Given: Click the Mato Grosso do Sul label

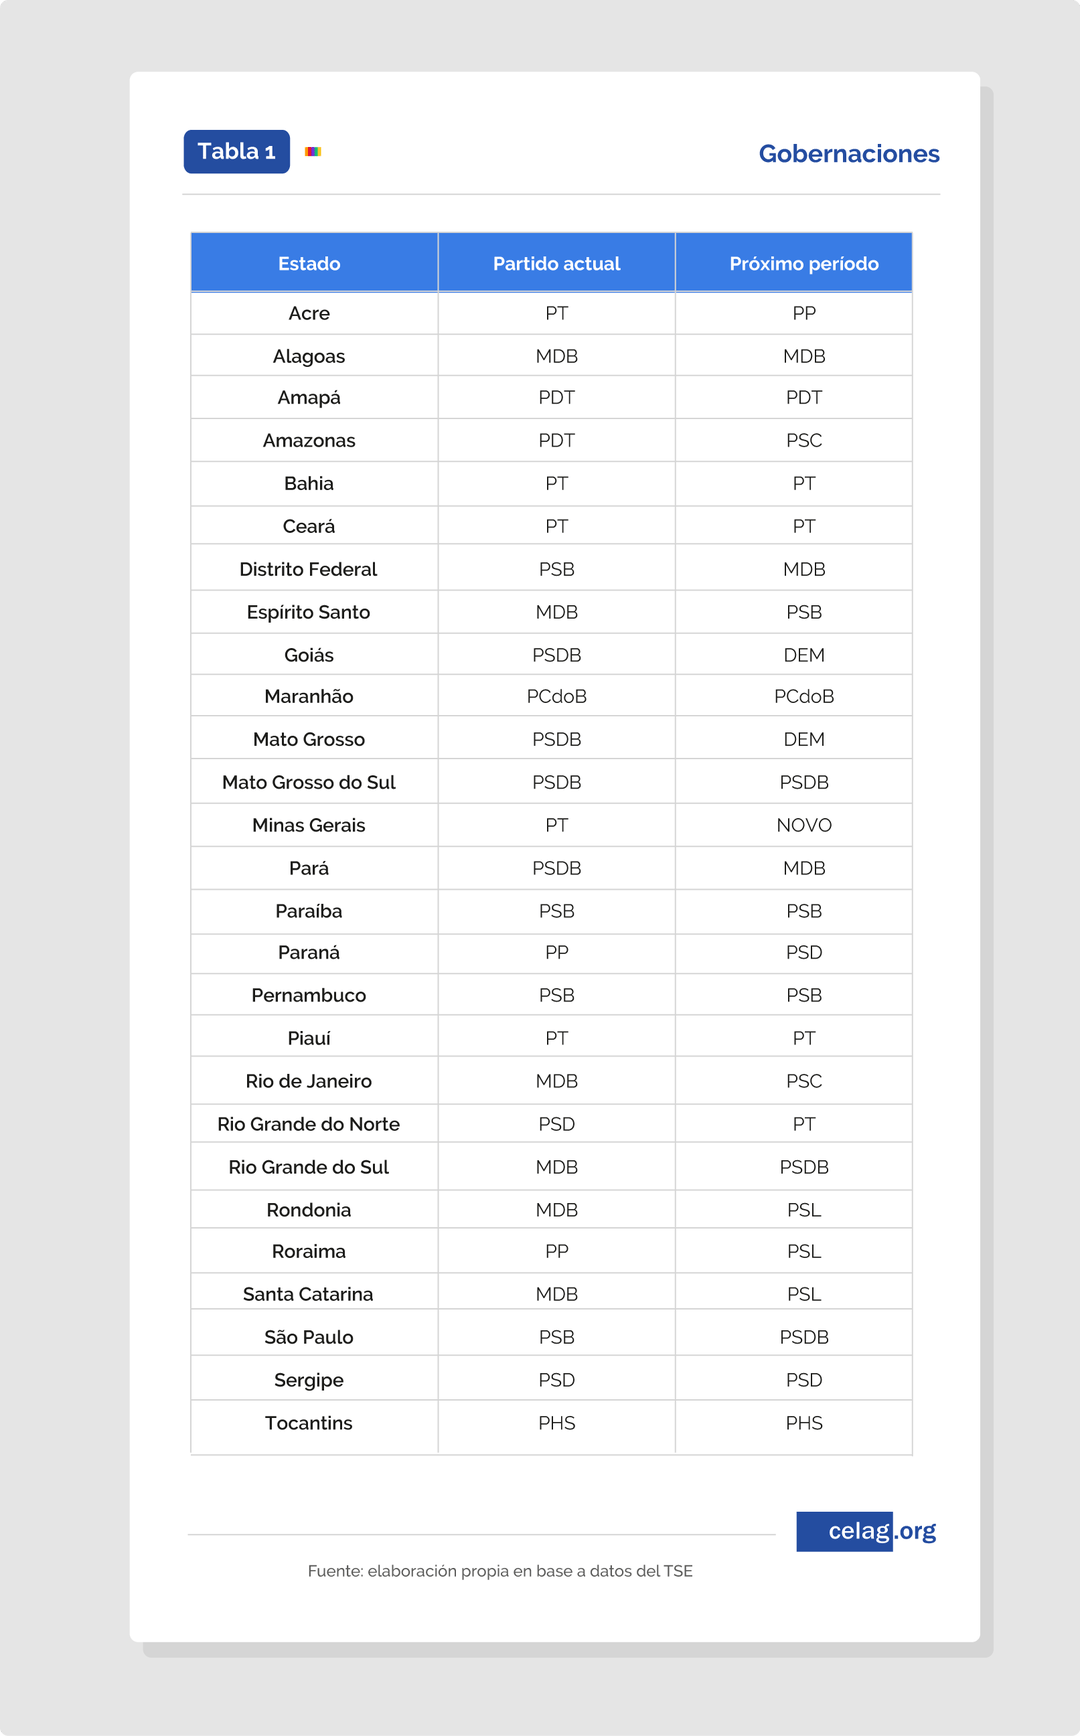Looking at the screenshot, I should [x=309, y=783].
